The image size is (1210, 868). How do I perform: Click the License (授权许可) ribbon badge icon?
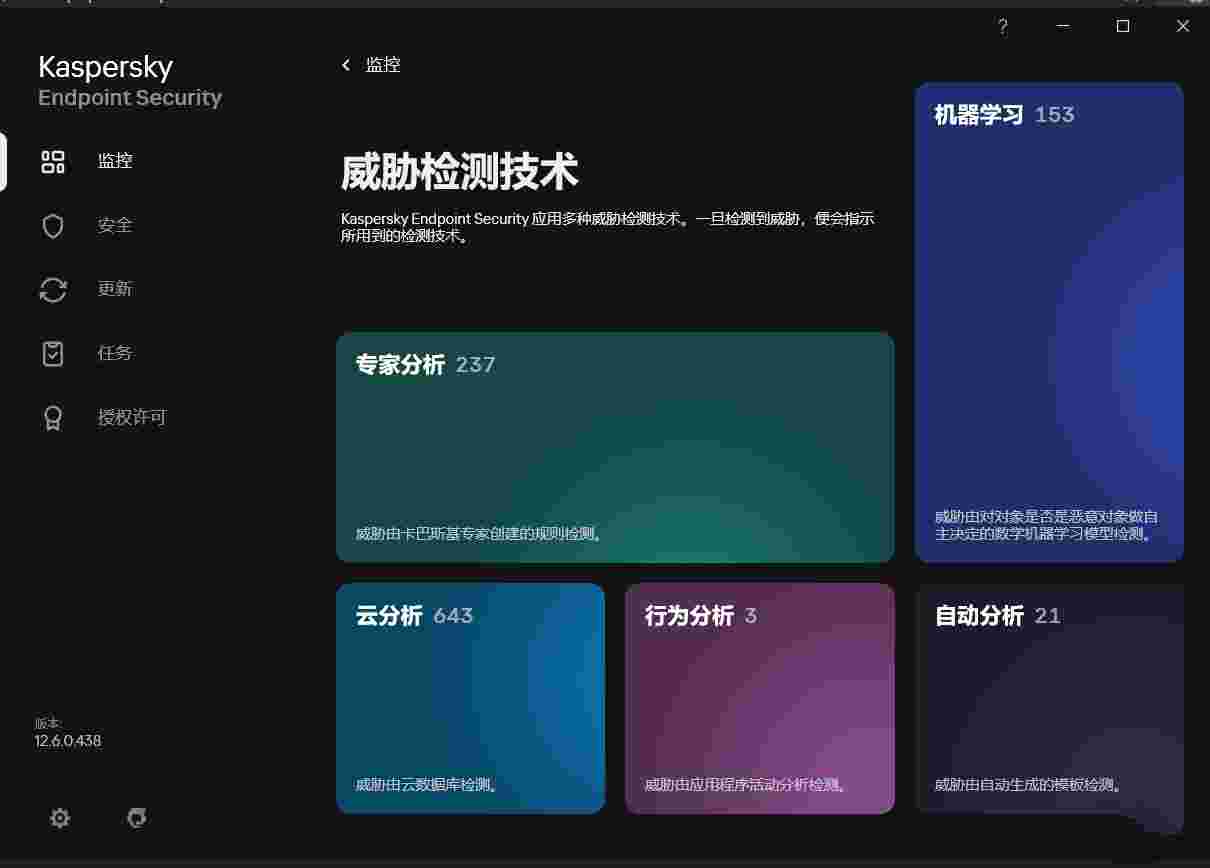[x=53, y=418]
